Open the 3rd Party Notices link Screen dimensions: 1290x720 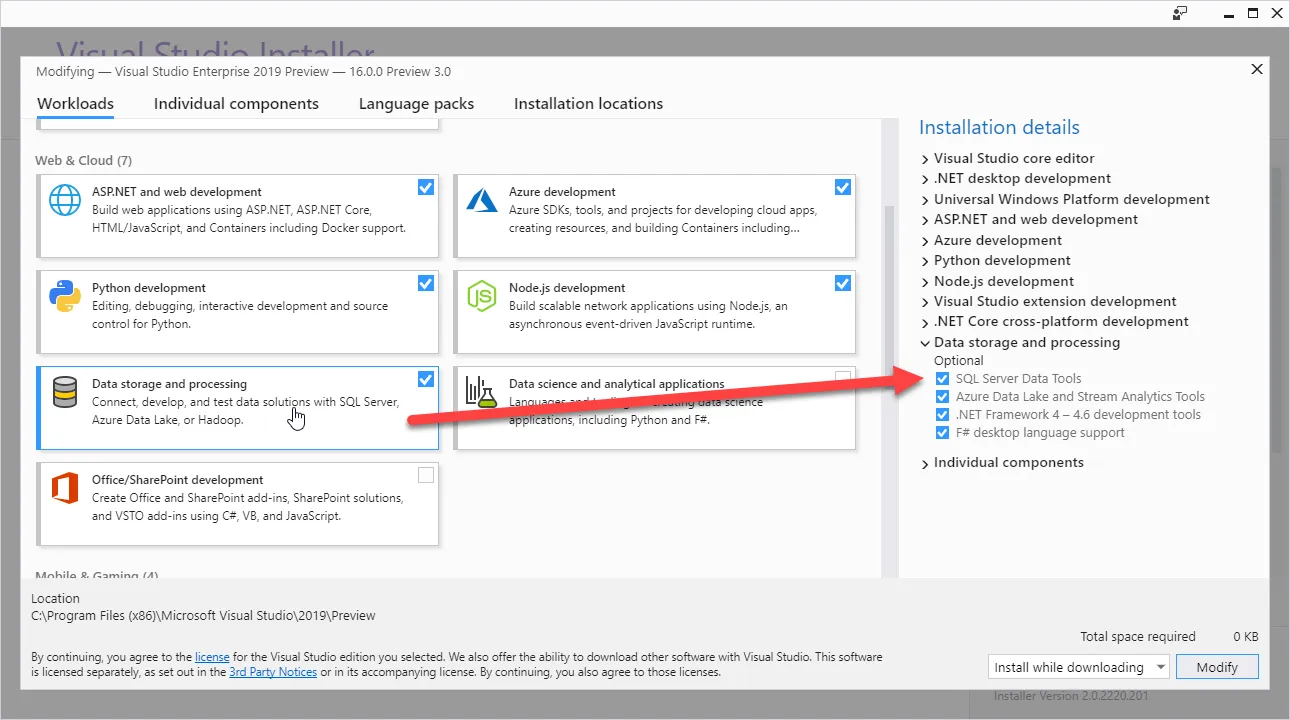[x=272, y=672]
